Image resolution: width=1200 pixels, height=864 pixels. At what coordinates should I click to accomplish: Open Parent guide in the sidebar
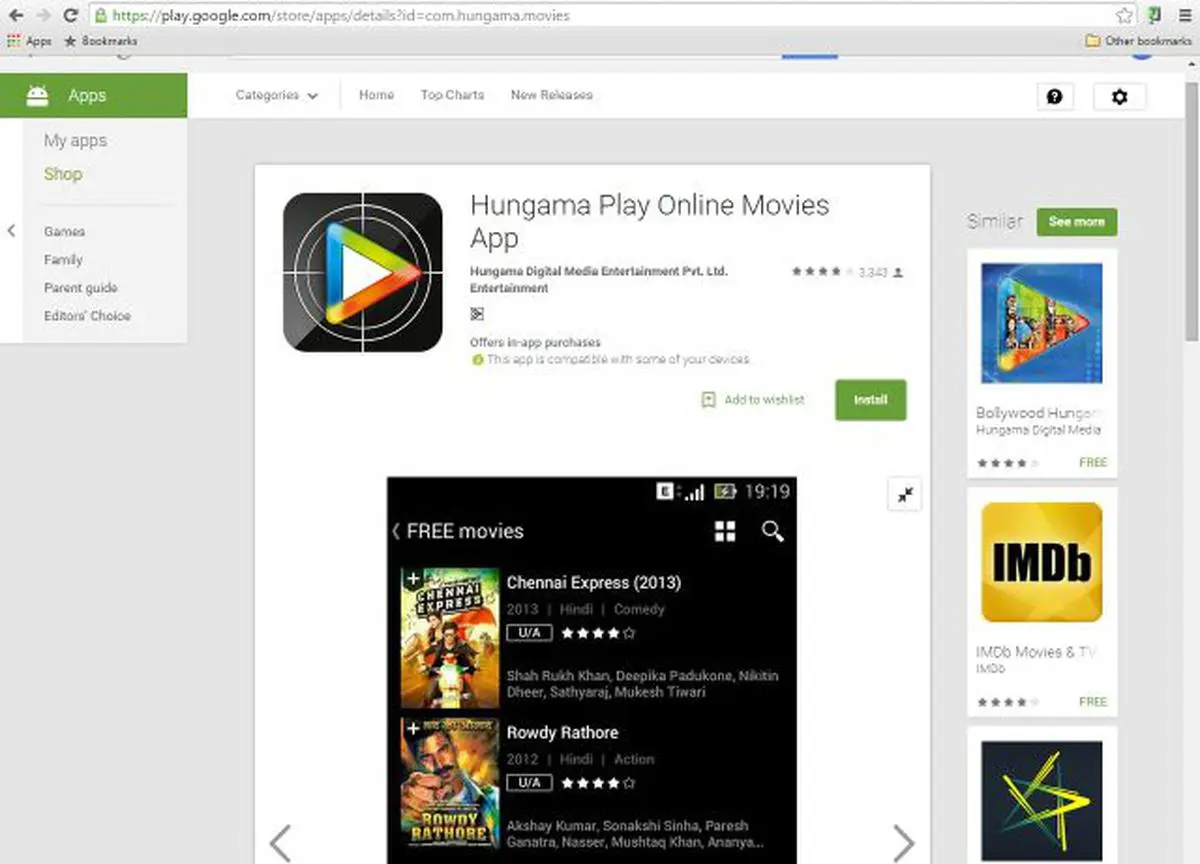click(81, 288)
